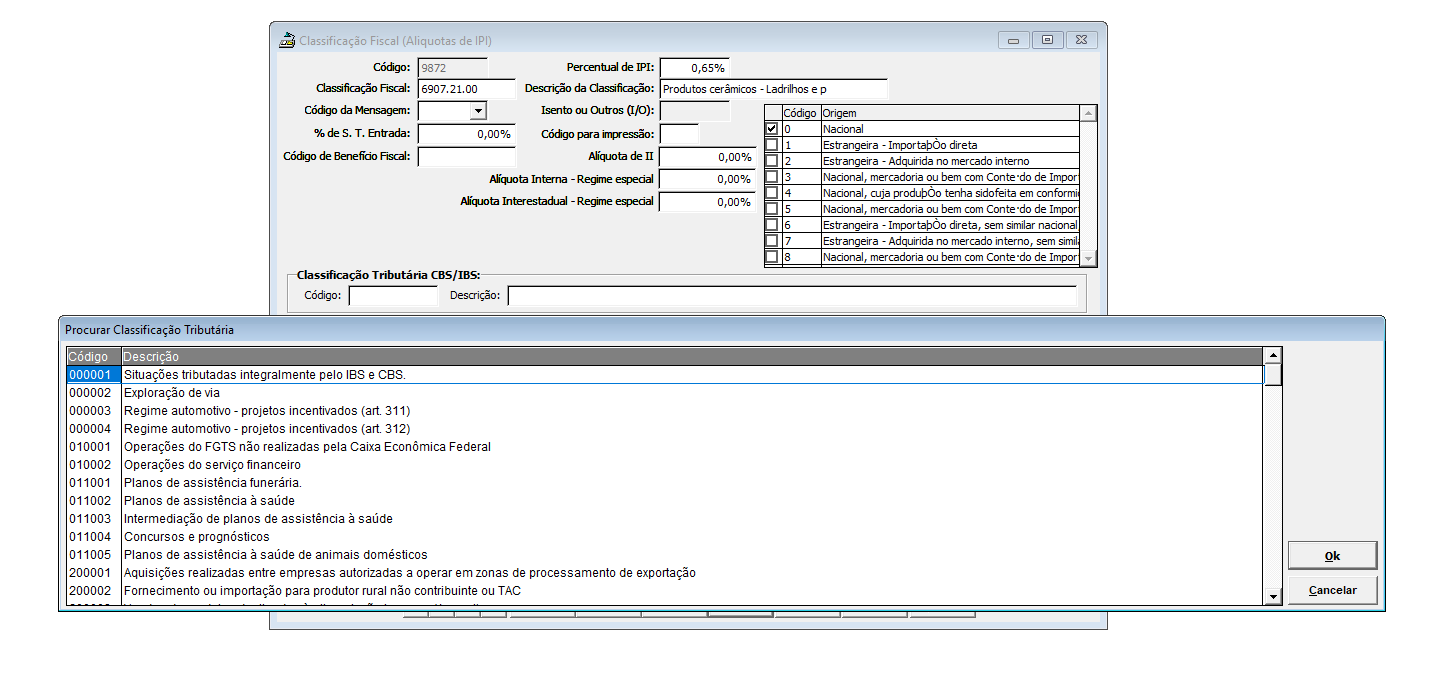Tick checkbox for Estrangeira - Importação direta
The width and height of the screenshot is (1456, 681).
tap(771, 145)
